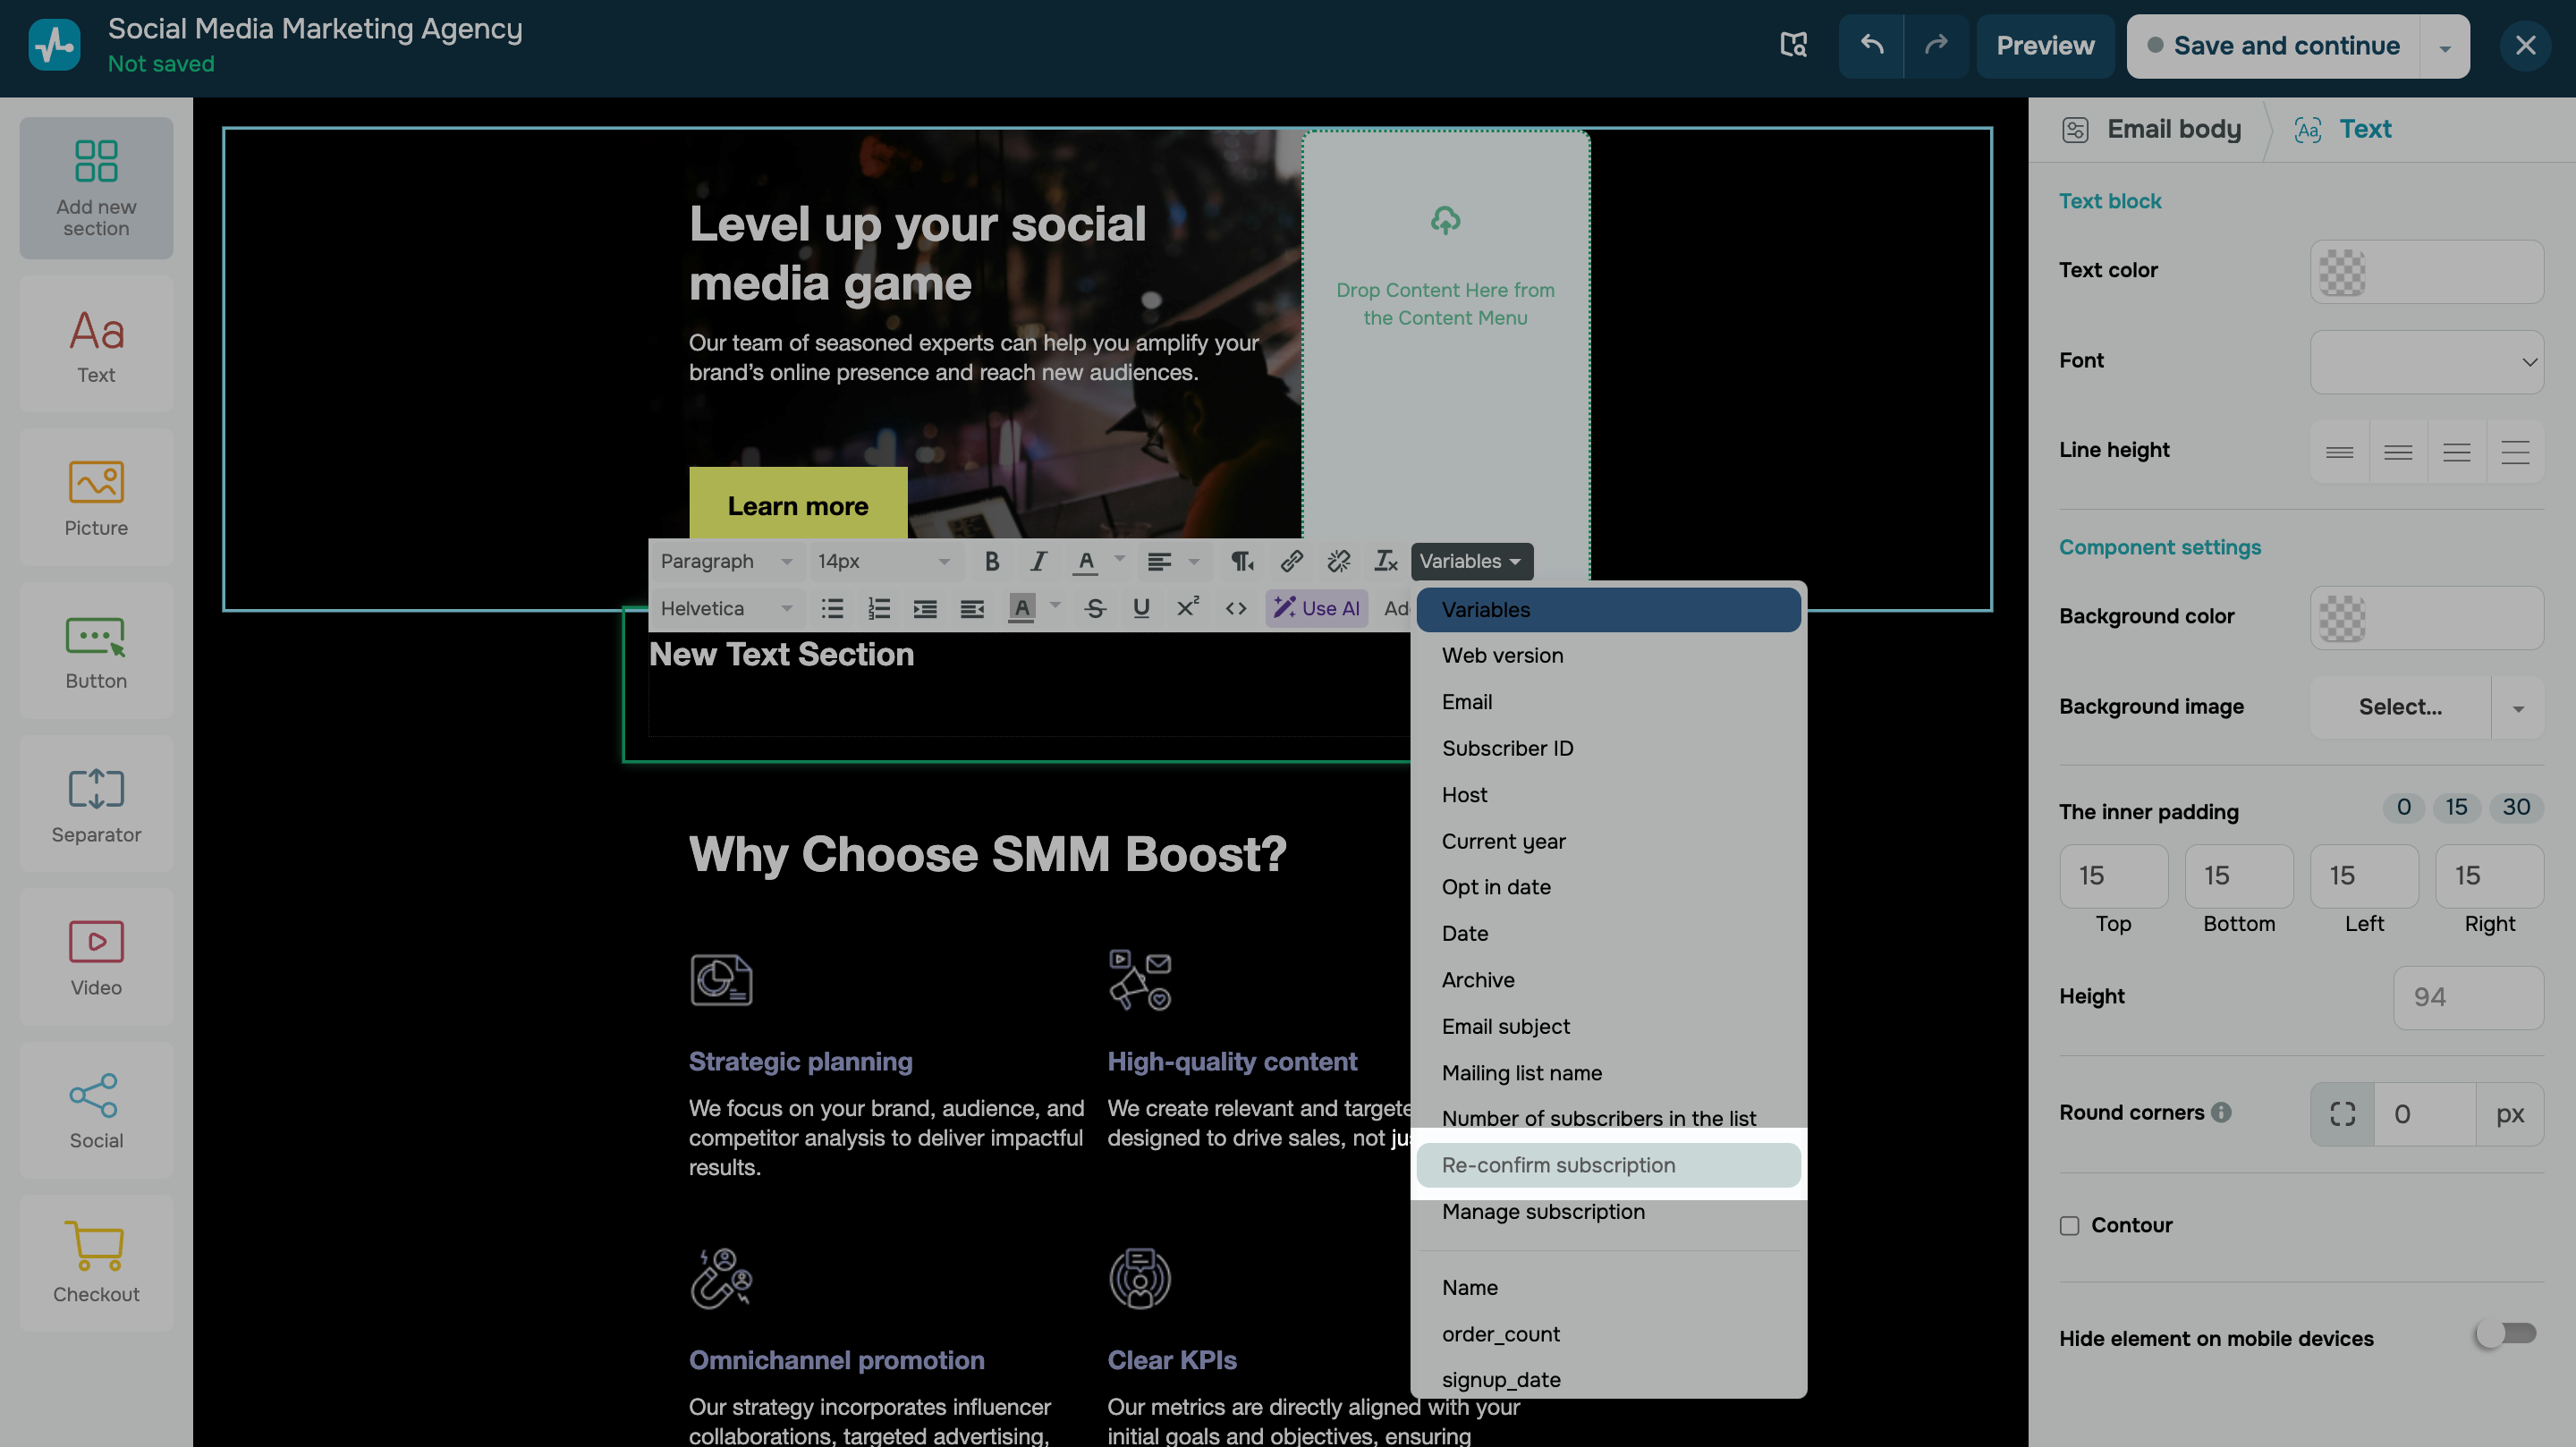Screen dimensions: 2576x1447
Task: Click the clear formatting icon
Action: [1385, 561]
